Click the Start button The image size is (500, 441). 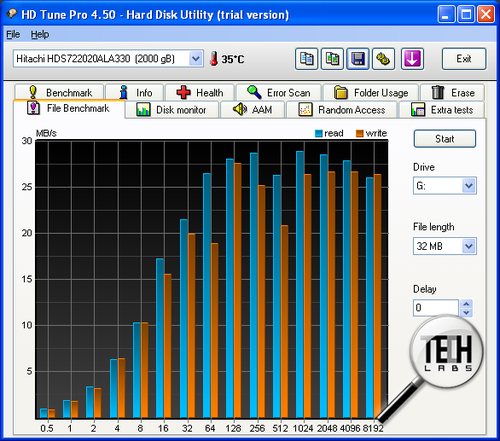[445, 139]
